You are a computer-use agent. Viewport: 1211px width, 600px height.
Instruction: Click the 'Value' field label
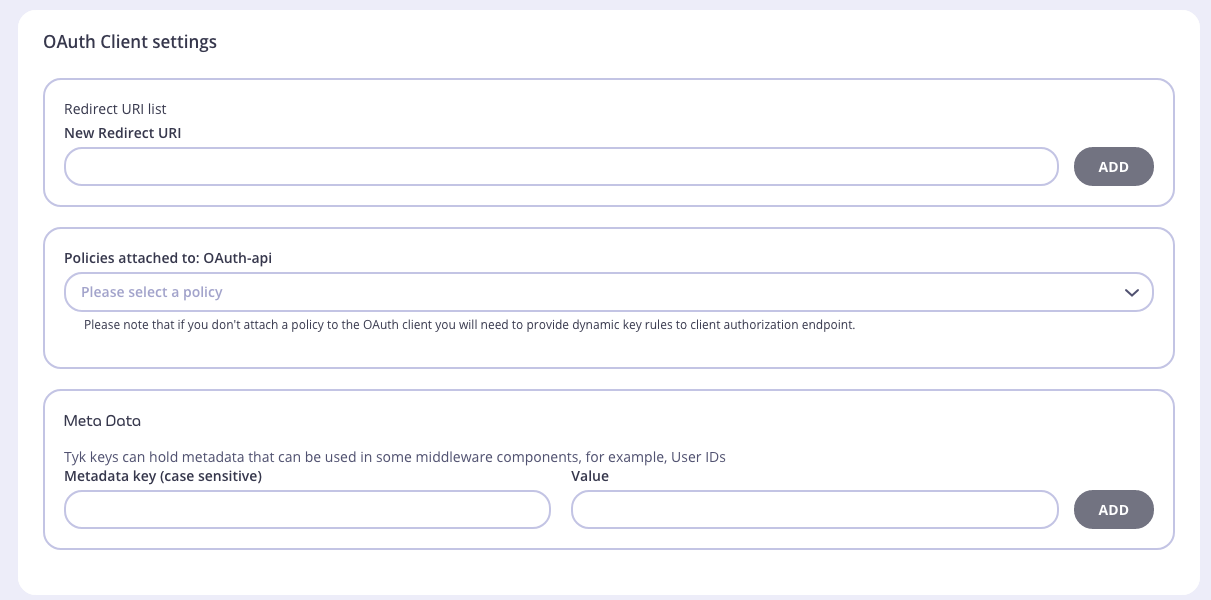(x=590, y=476)
